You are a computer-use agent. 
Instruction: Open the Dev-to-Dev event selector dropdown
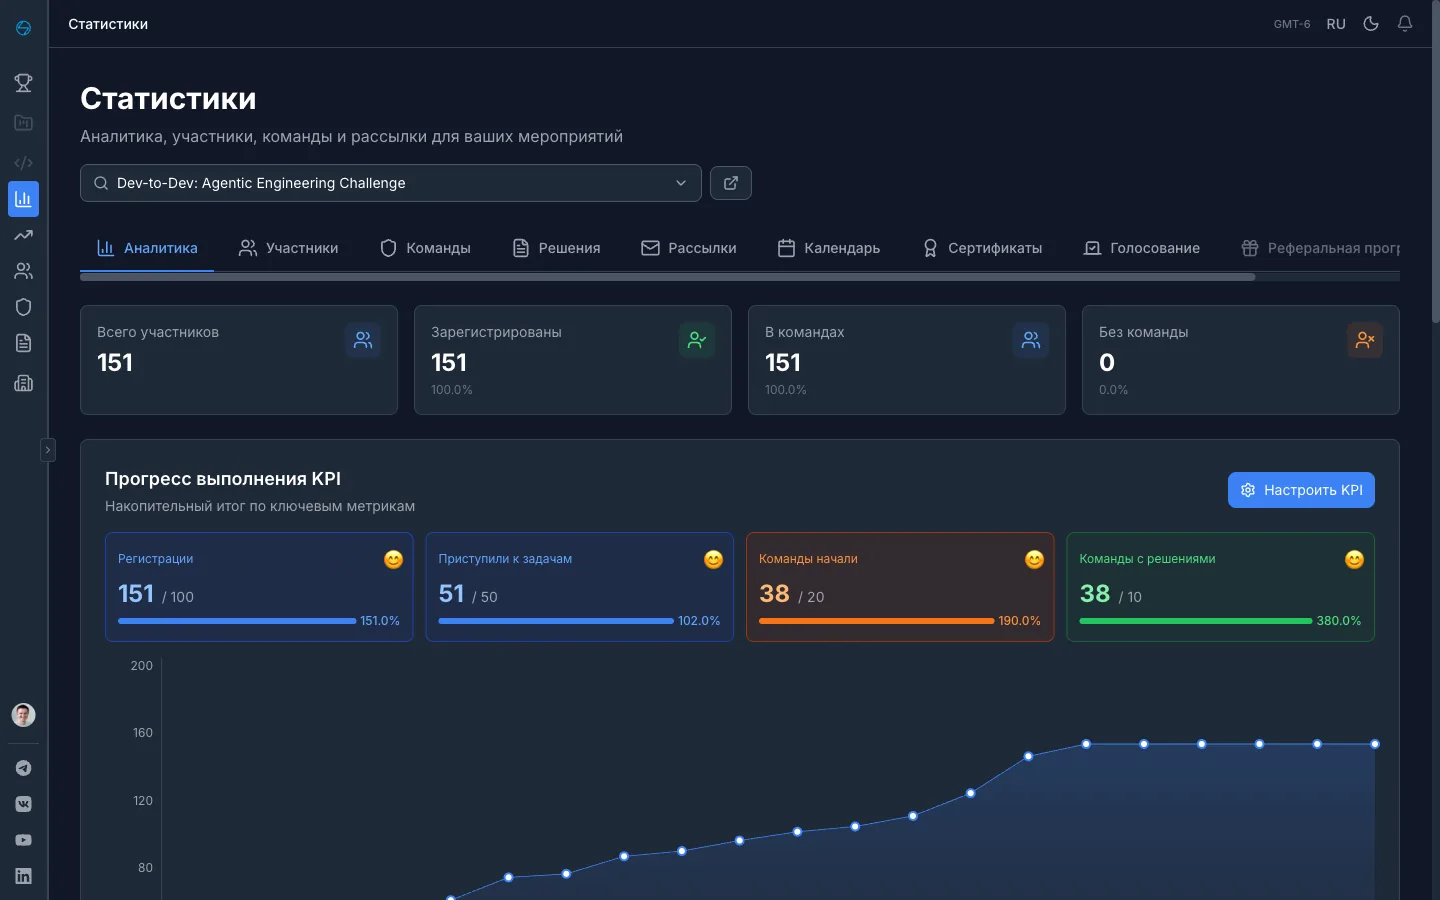390,183
